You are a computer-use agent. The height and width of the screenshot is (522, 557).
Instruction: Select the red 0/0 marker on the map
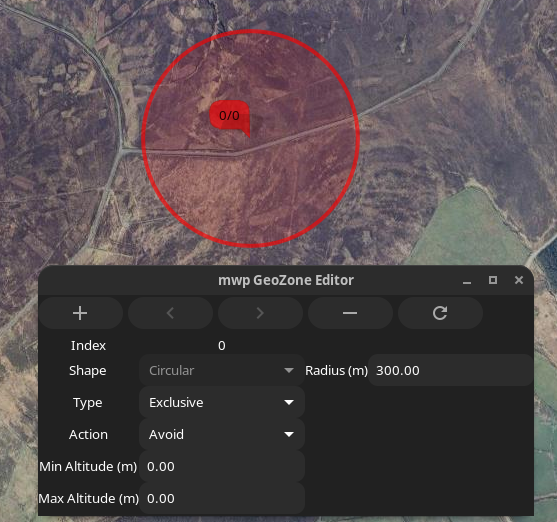229,117
